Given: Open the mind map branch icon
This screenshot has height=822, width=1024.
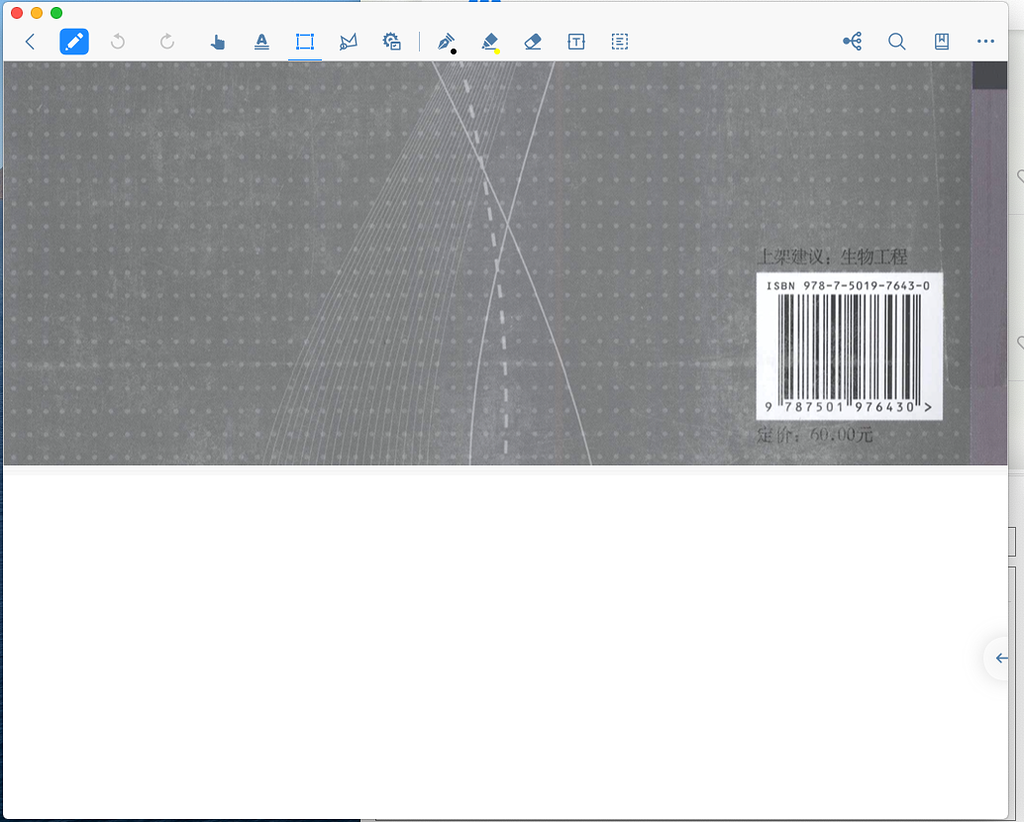Looking at the screenshot, I should click(x=852, y=42).
